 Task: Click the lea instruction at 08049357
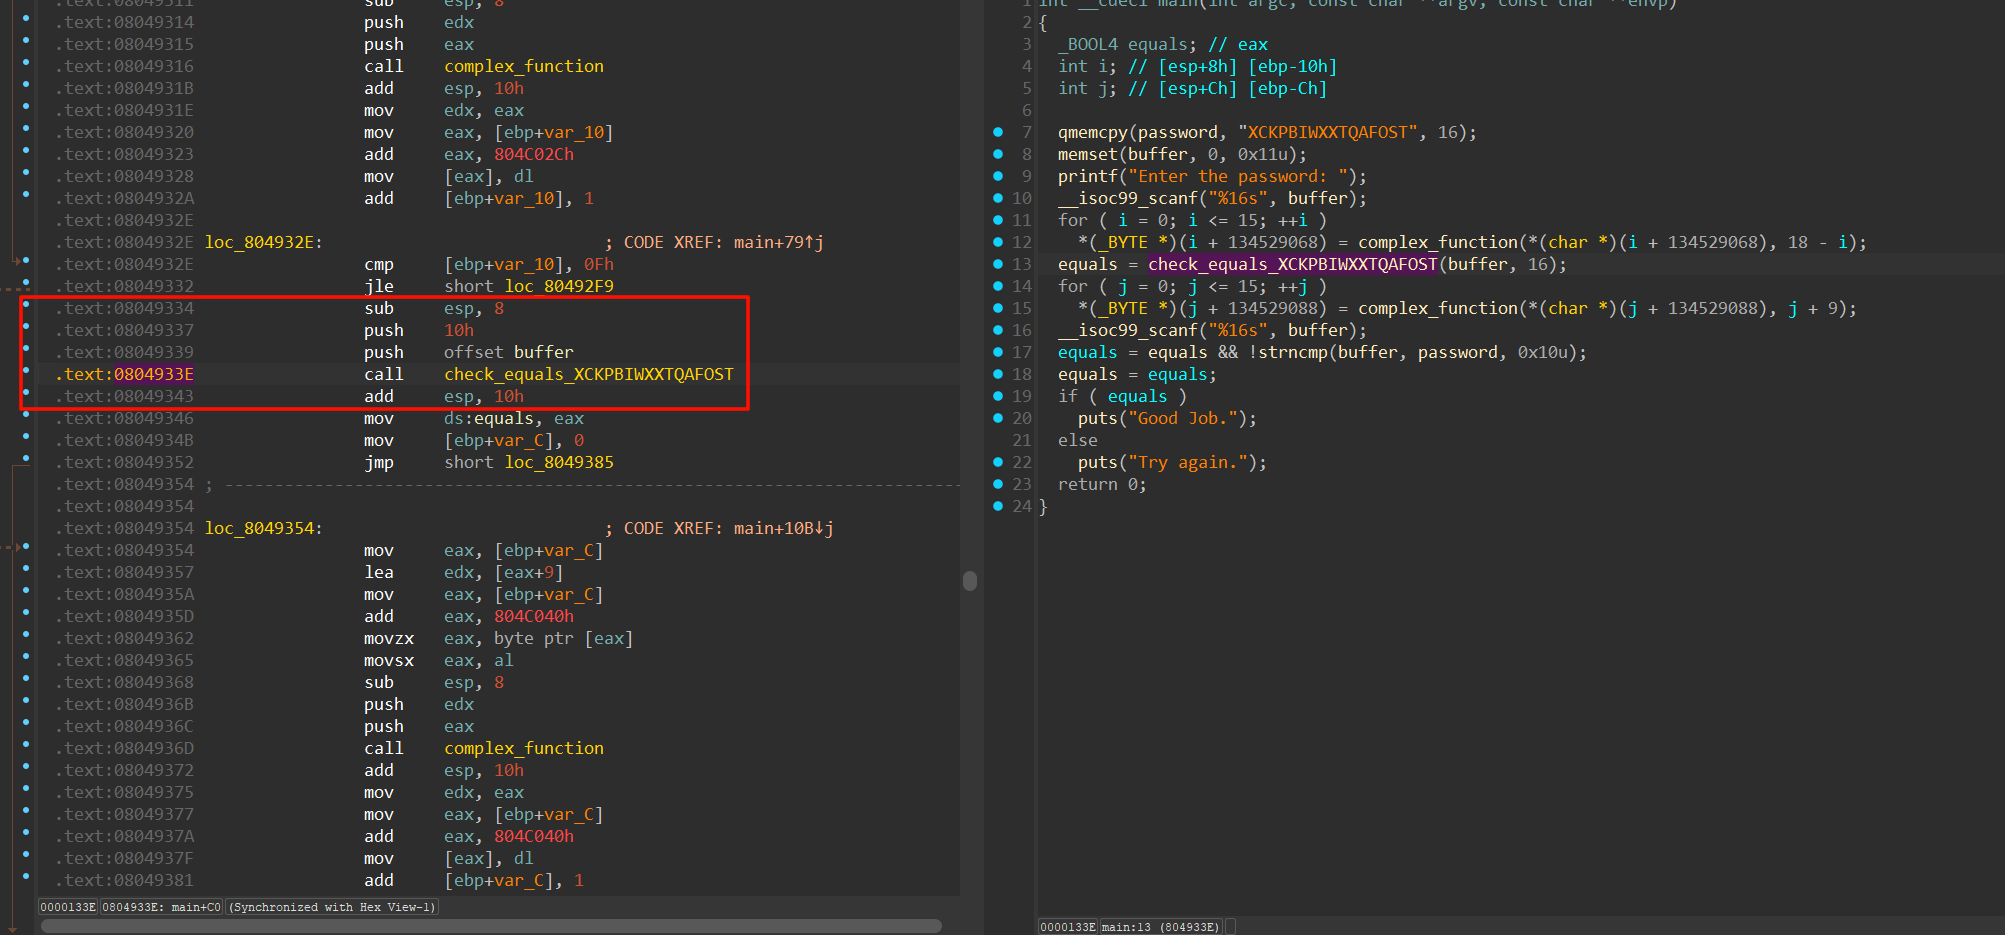379,572
